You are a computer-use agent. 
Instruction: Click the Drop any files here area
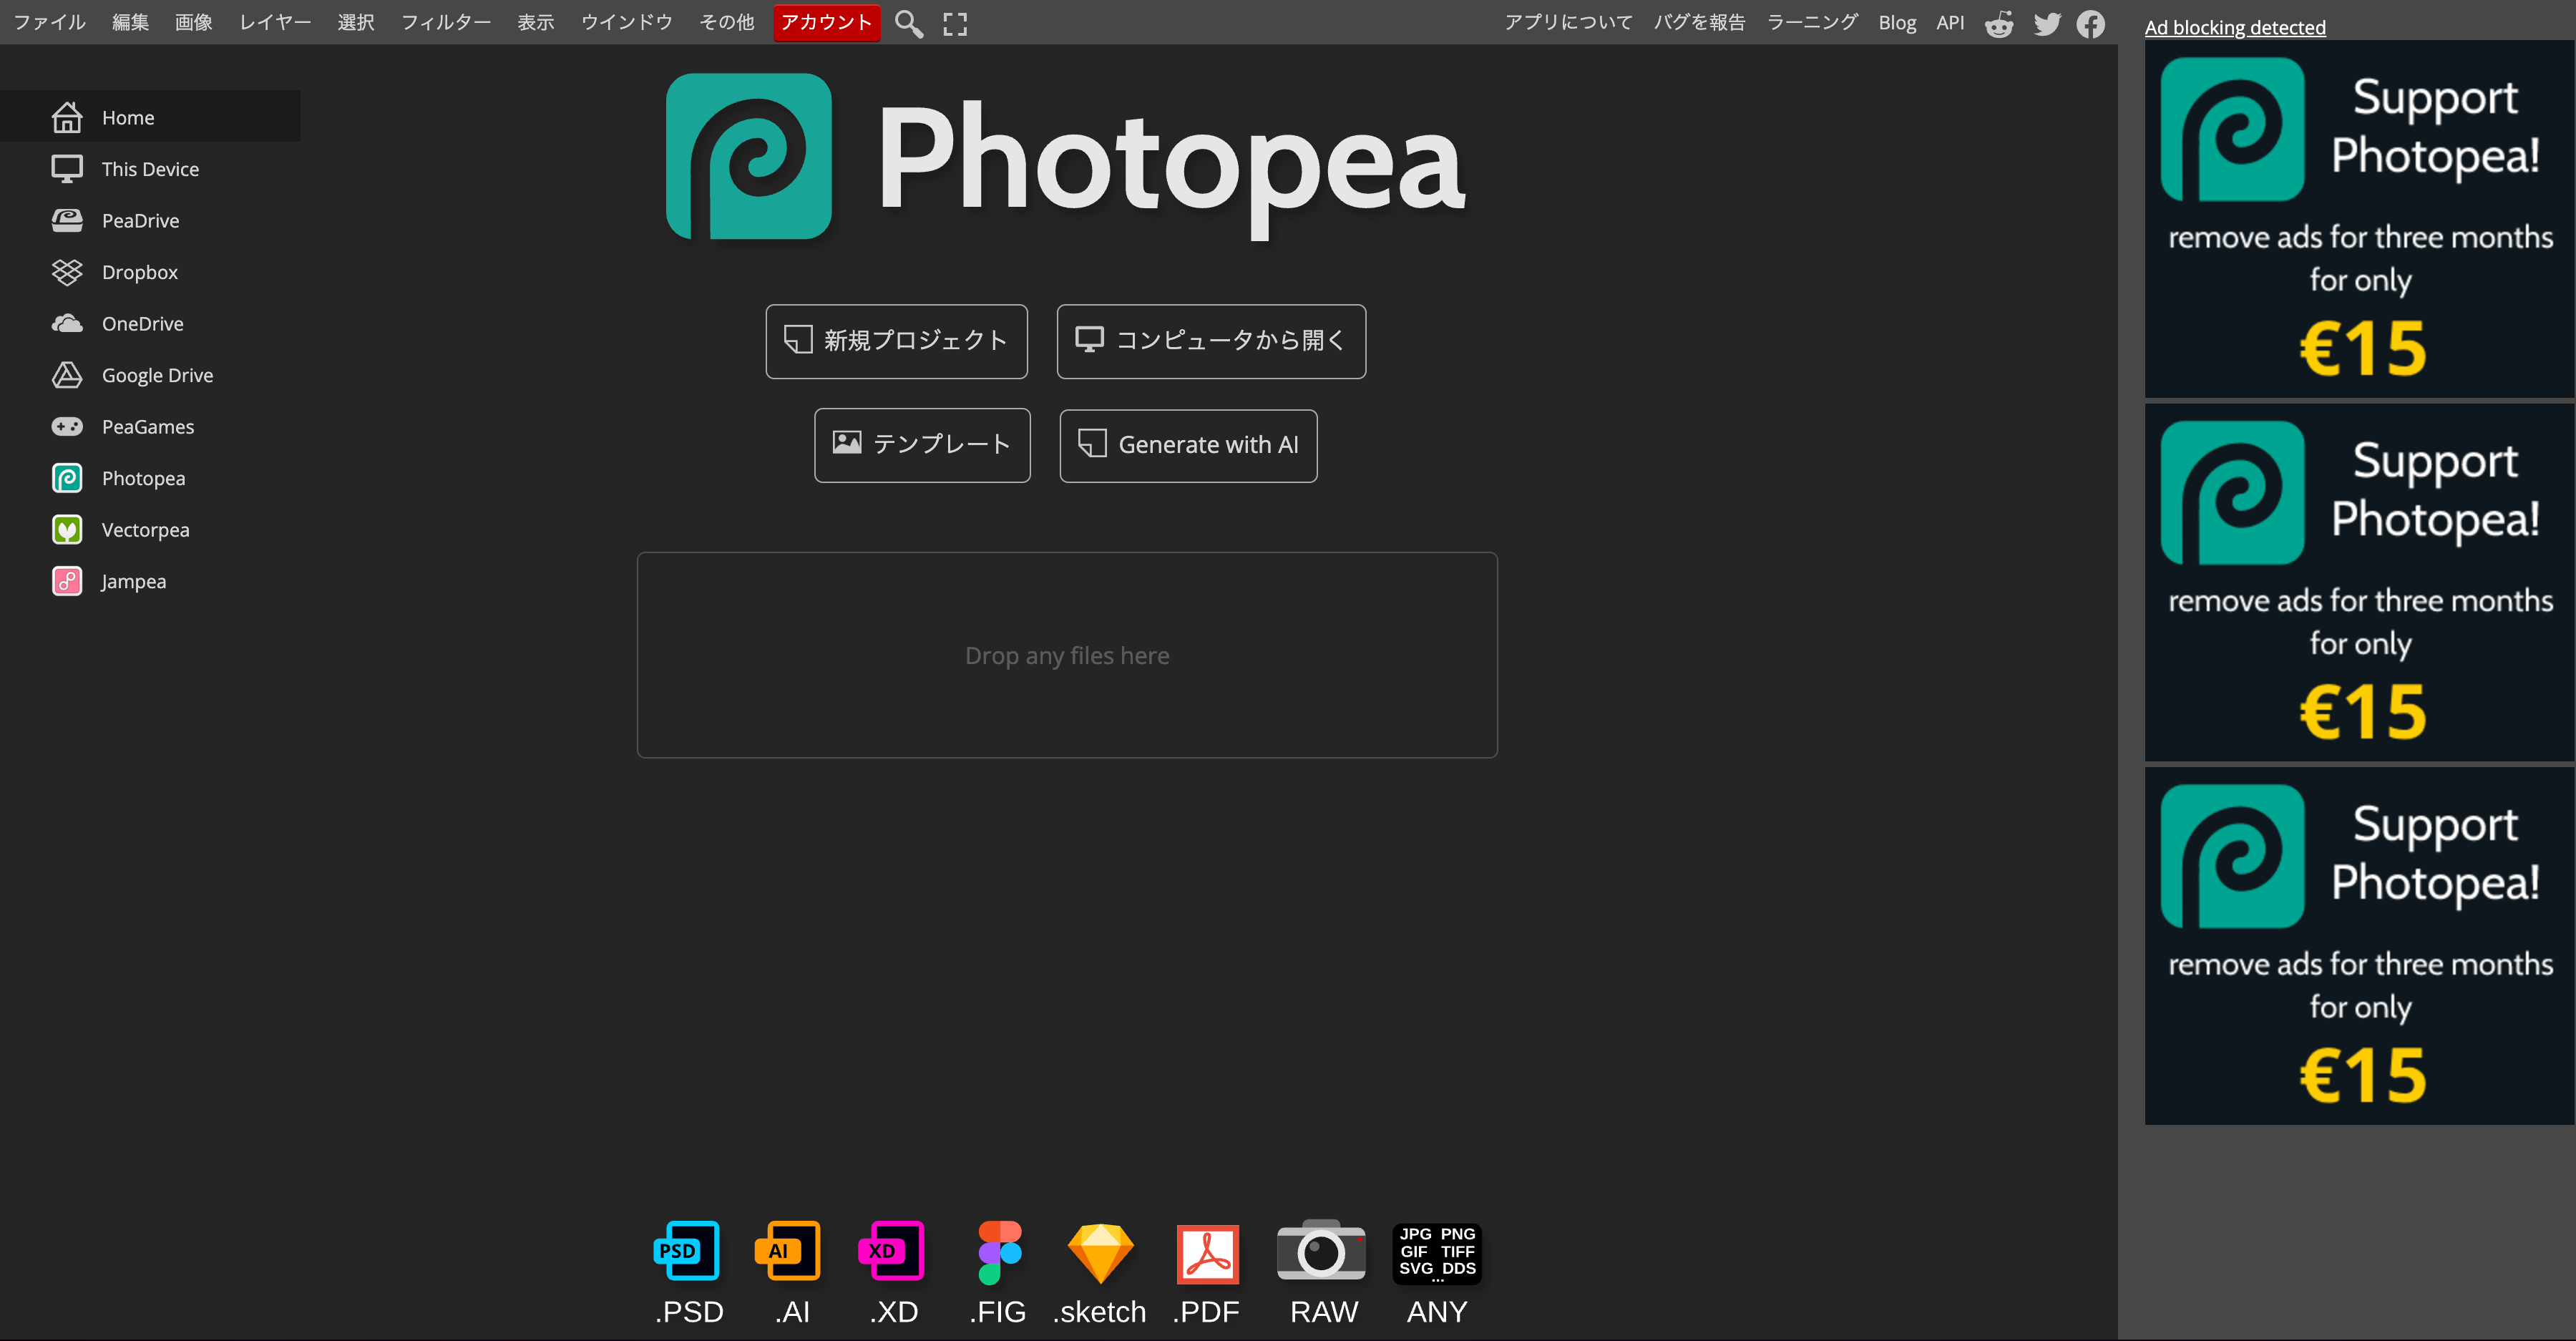click(1067, 655)
